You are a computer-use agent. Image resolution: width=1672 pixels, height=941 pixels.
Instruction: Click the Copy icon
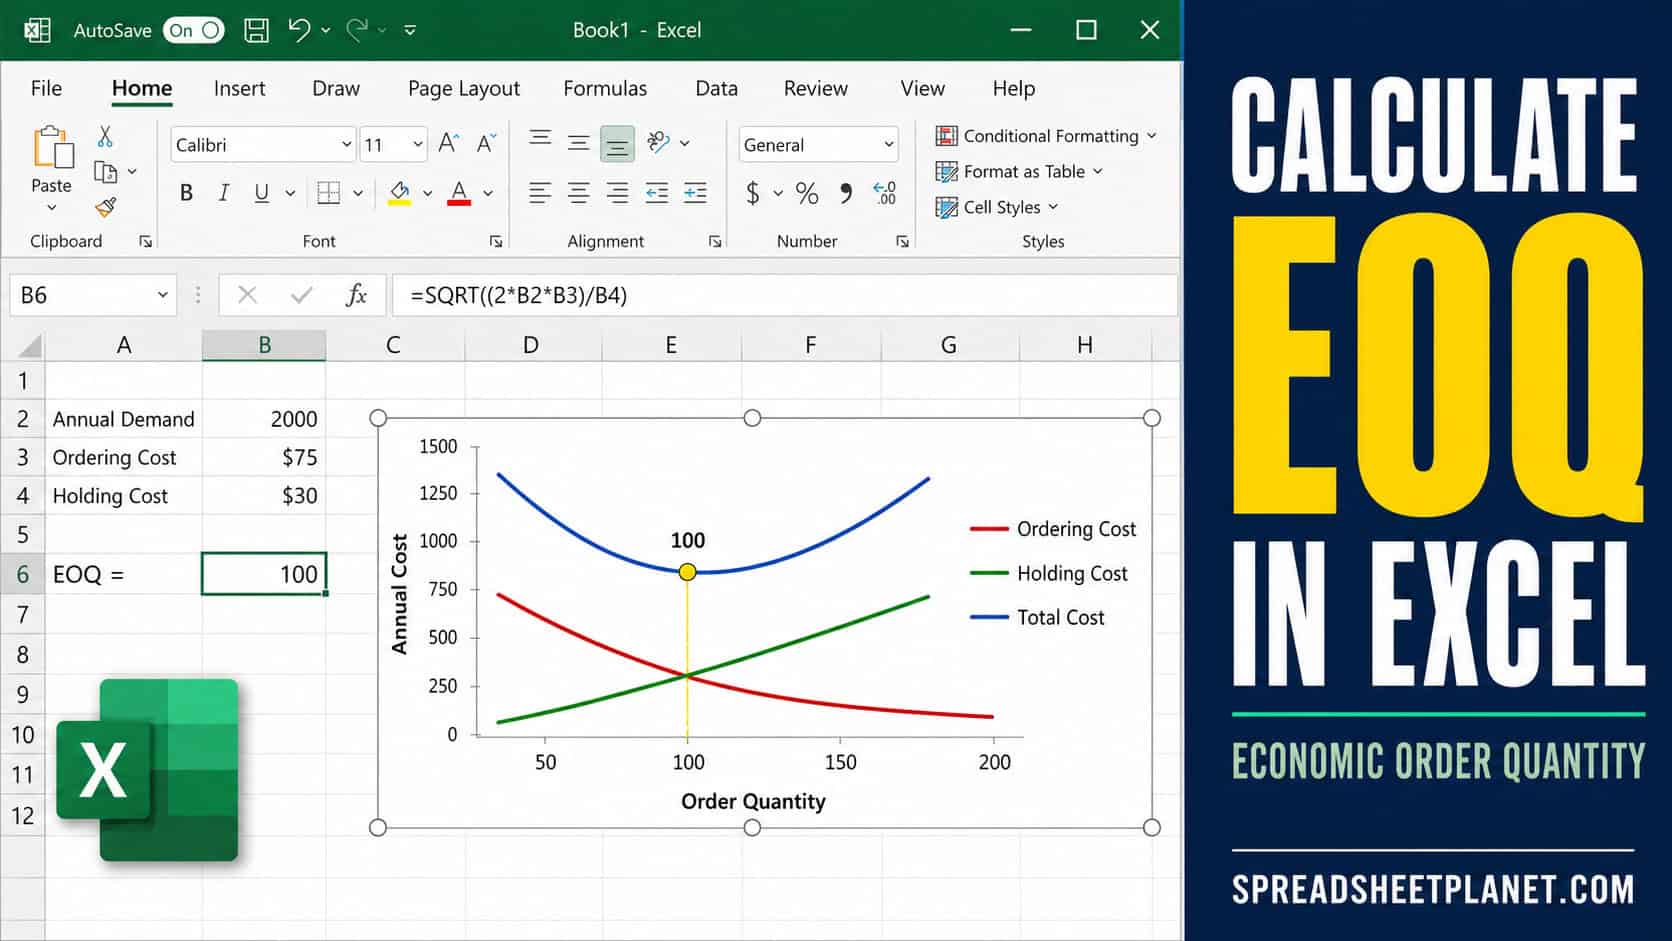tap(105, 172)
